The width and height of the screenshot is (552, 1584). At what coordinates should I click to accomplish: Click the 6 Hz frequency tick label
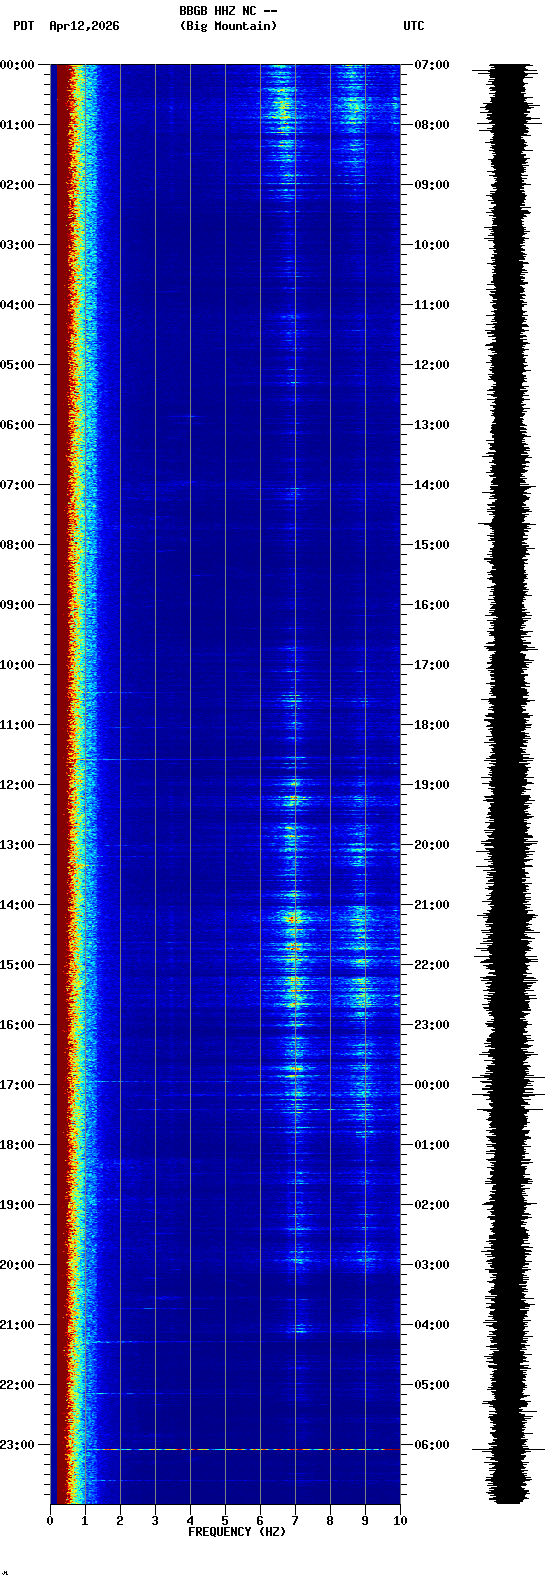click(x=260, y=1521)
